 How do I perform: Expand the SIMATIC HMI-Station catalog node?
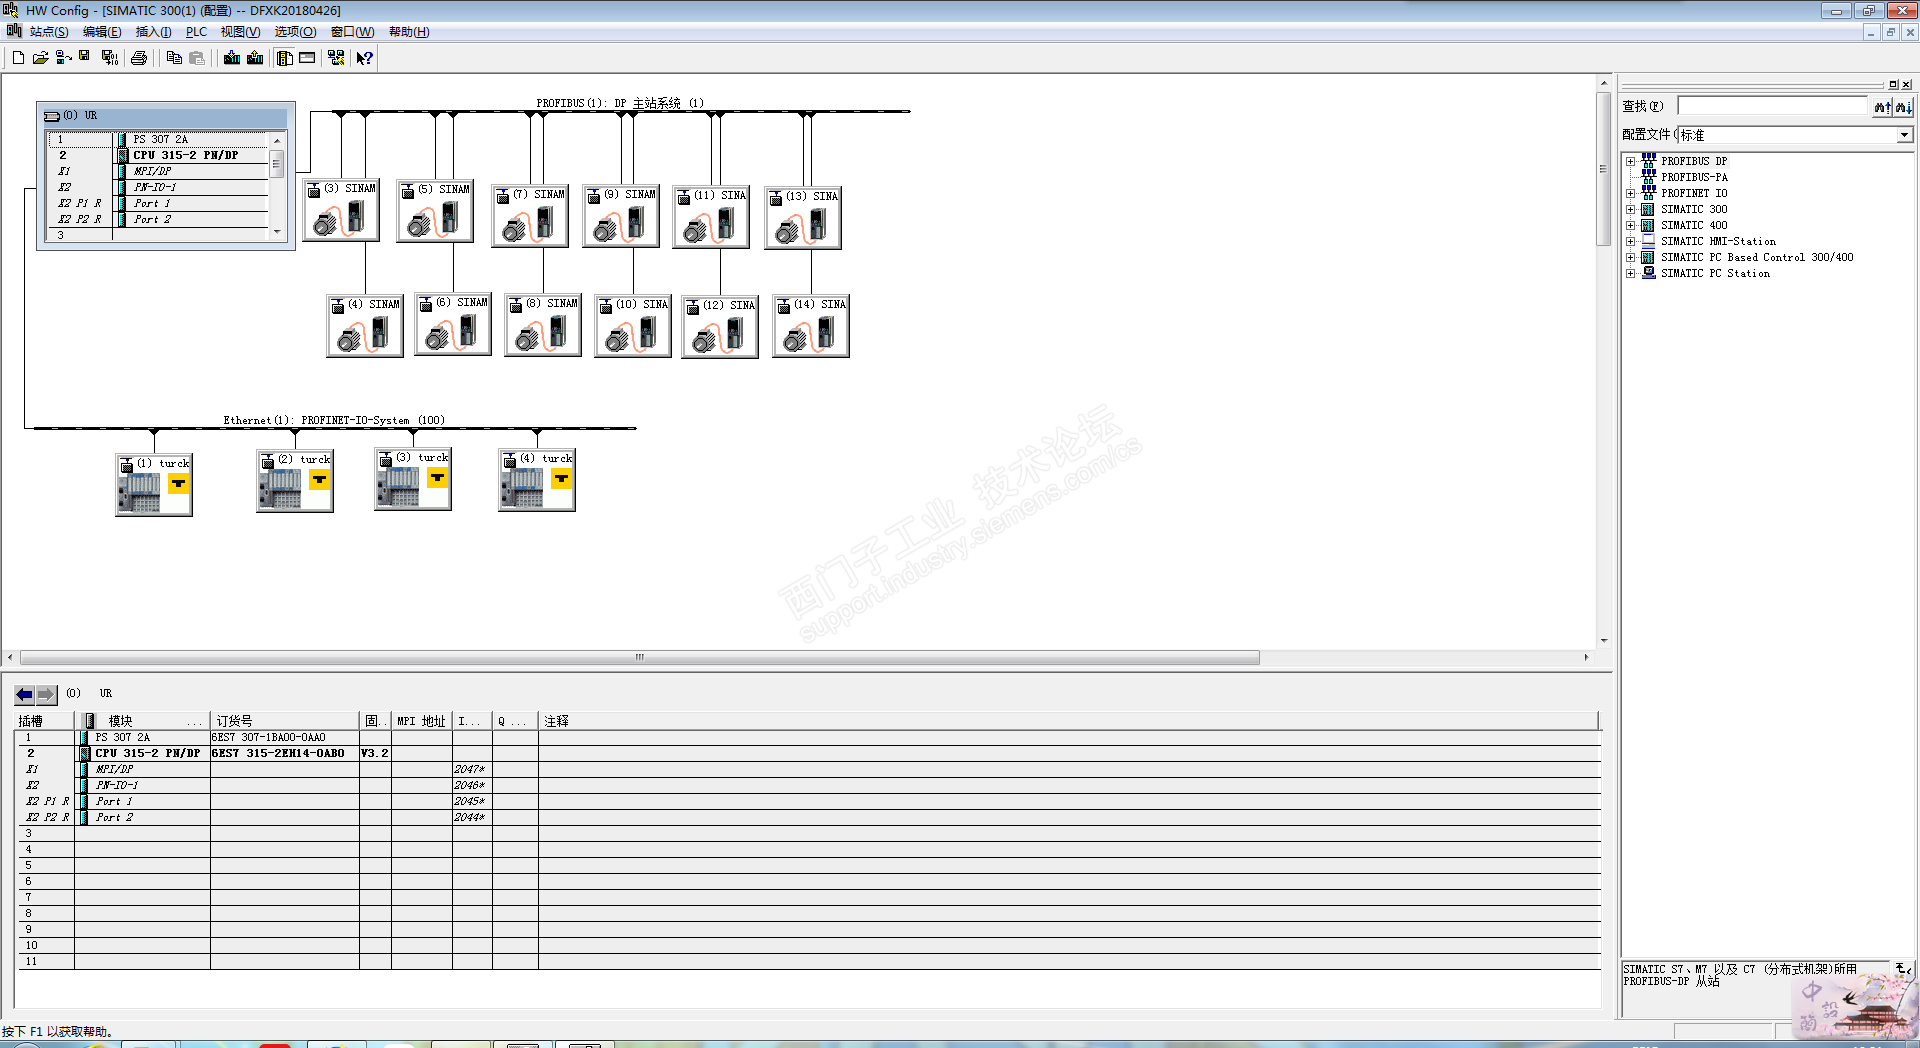[1631, 241]
